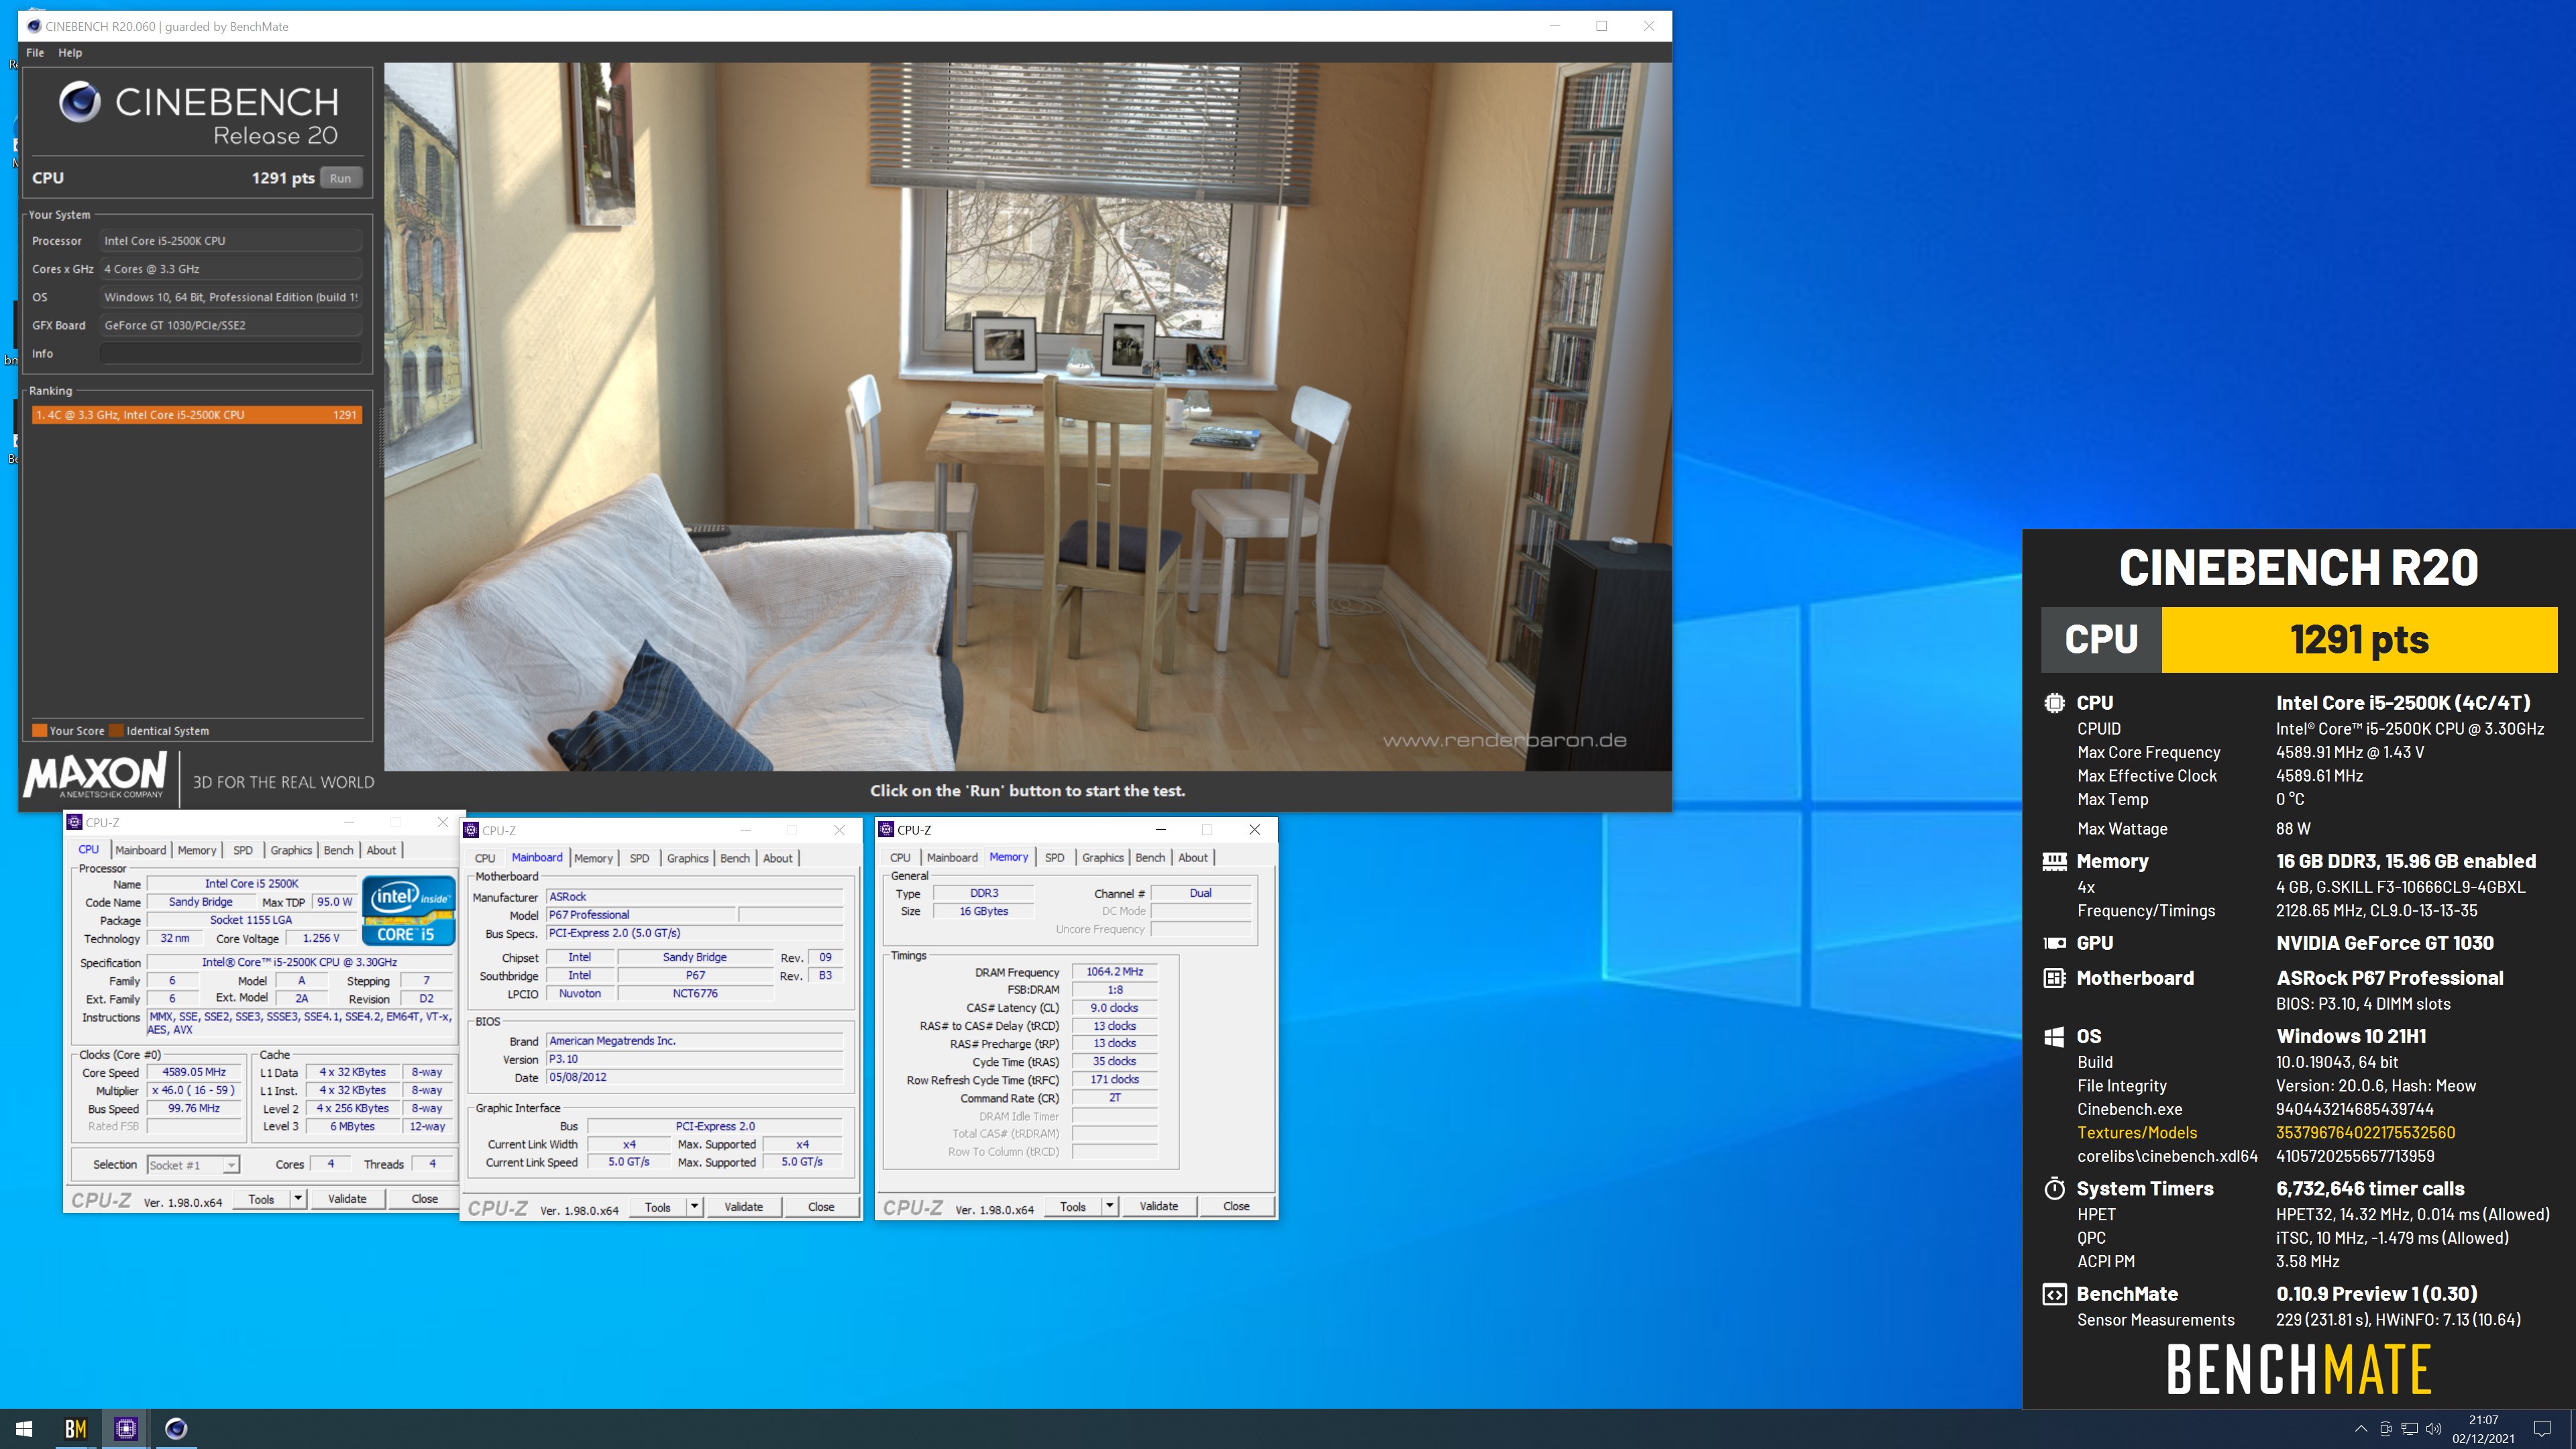
Task: Click title icon of Memory CPU-Z window
Action: point(886,829)
